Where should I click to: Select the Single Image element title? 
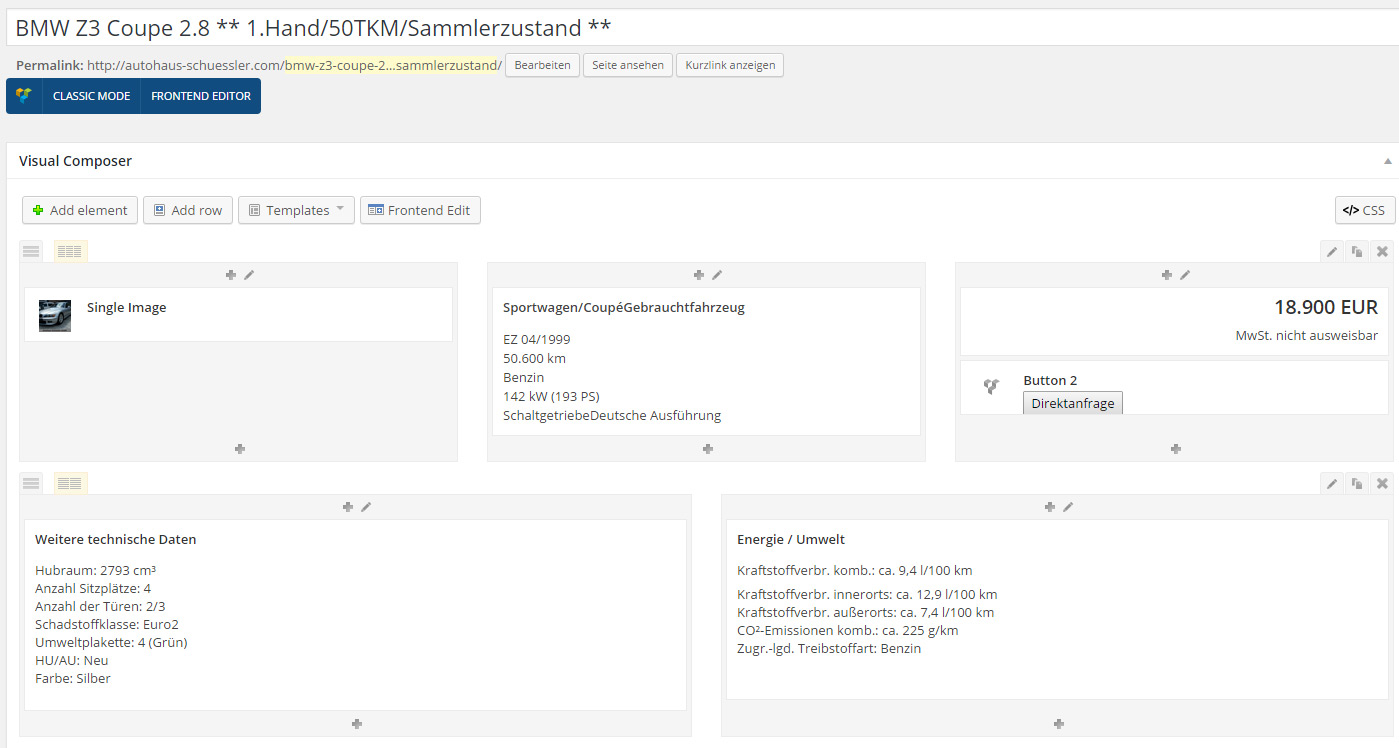click(x=127, y=308)
